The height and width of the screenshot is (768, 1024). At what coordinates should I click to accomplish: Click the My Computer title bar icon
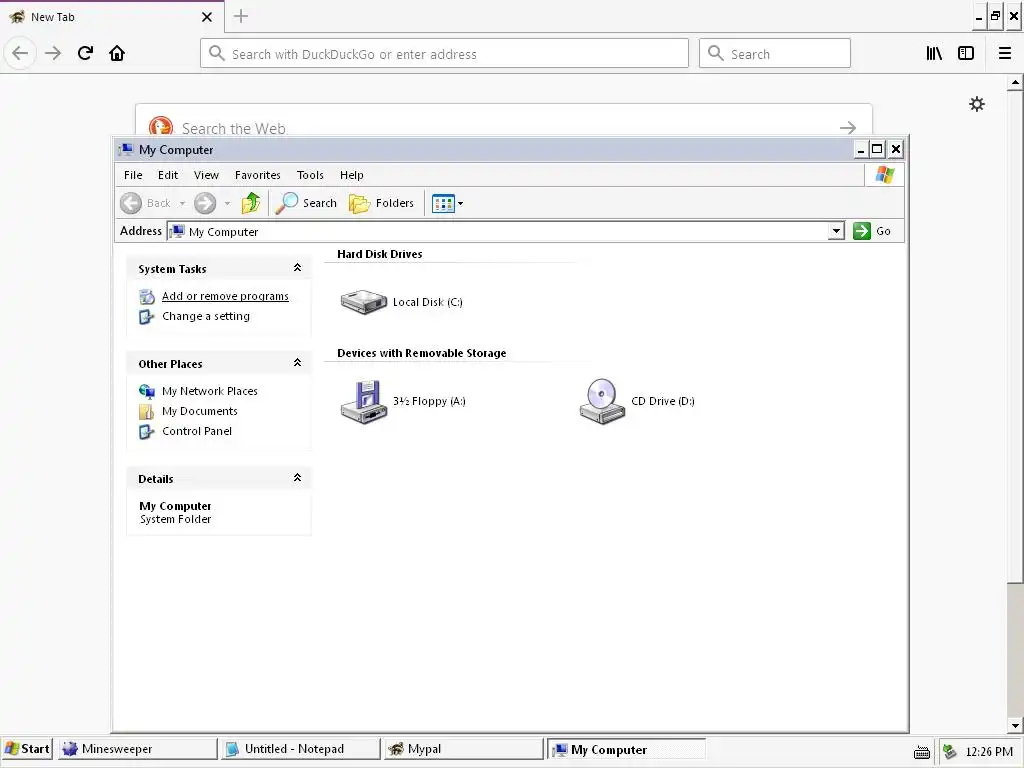(x=126, y=150)
